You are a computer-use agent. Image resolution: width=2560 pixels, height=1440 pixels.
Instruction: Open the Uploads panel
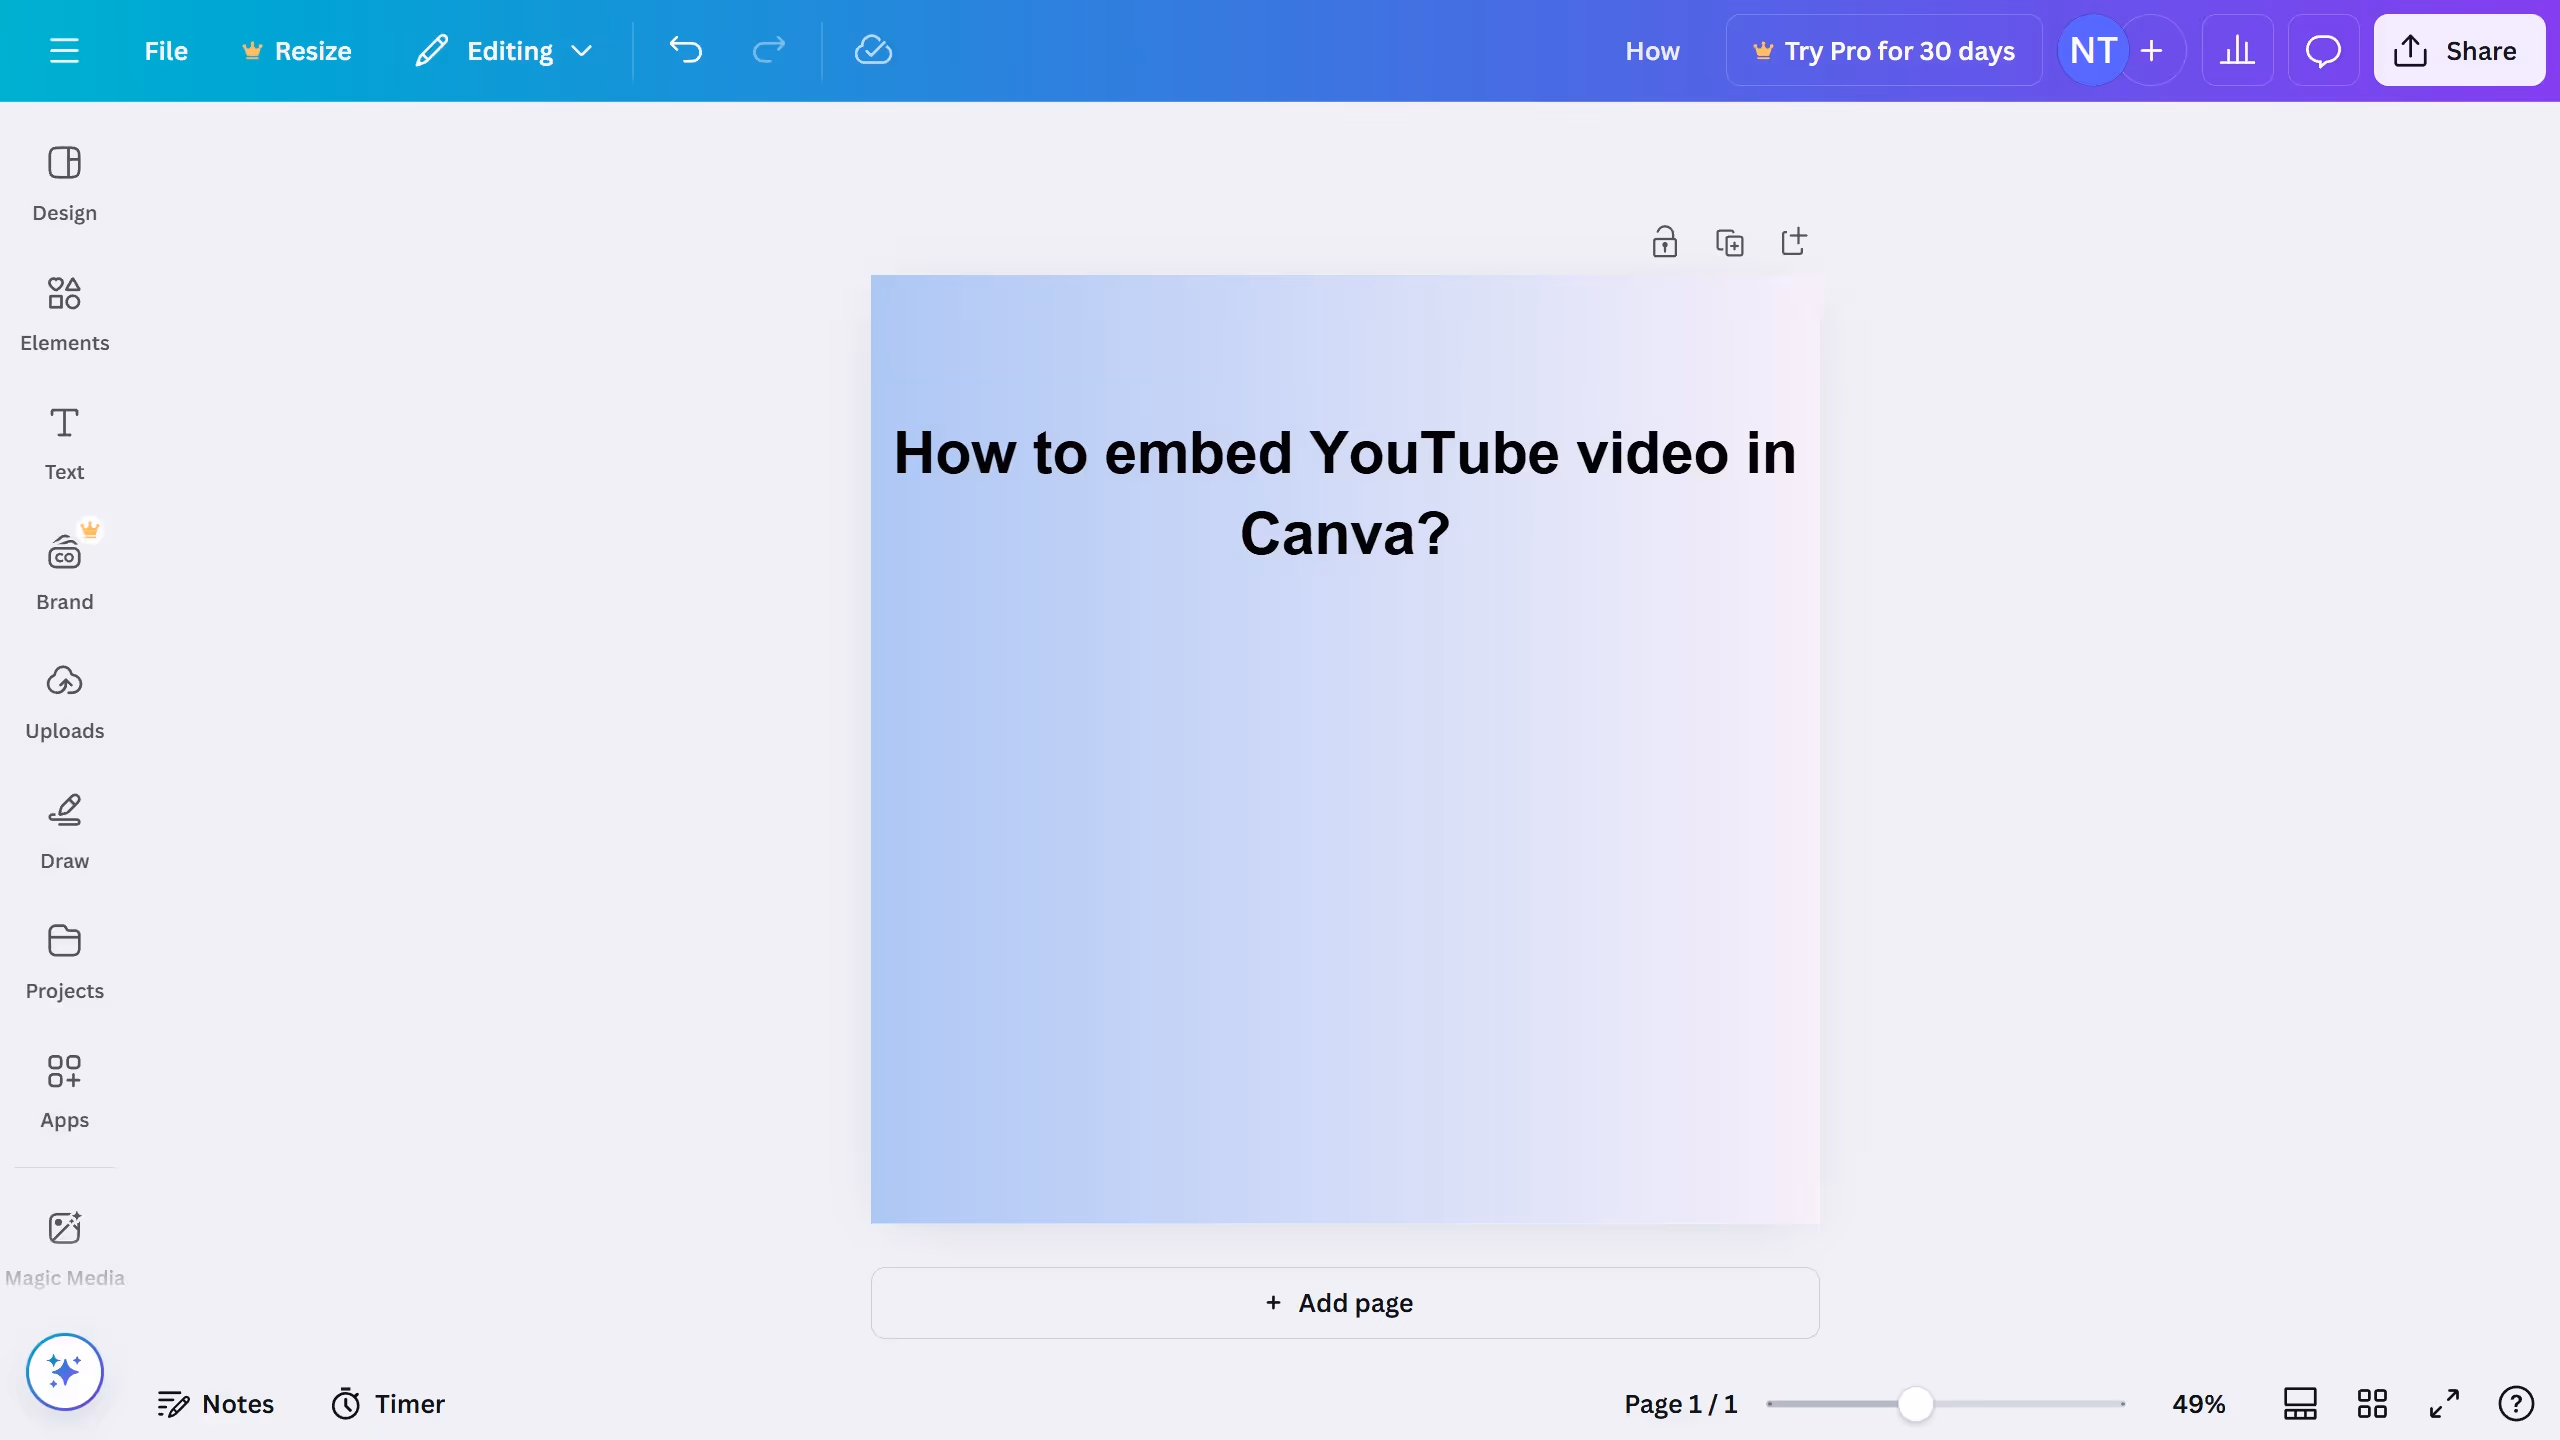[x=64, y=700]
